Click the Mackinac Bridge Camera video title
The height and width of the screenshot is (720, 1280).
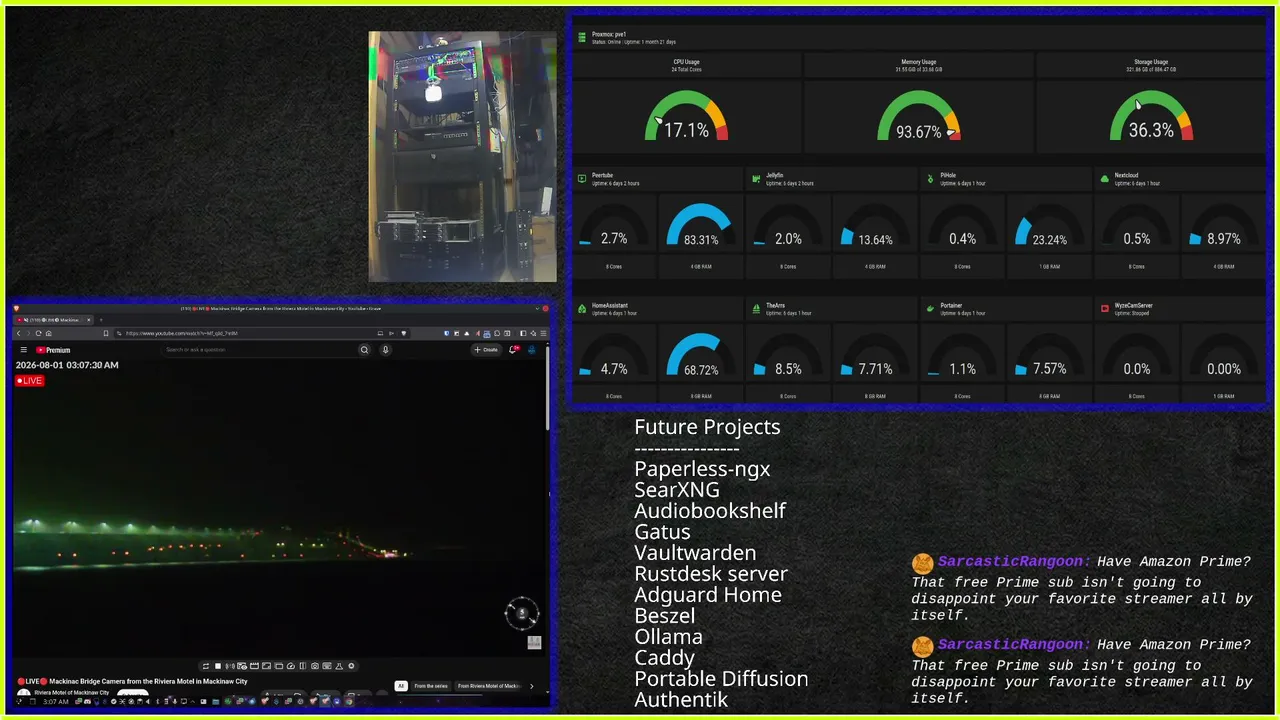[132, 681]
